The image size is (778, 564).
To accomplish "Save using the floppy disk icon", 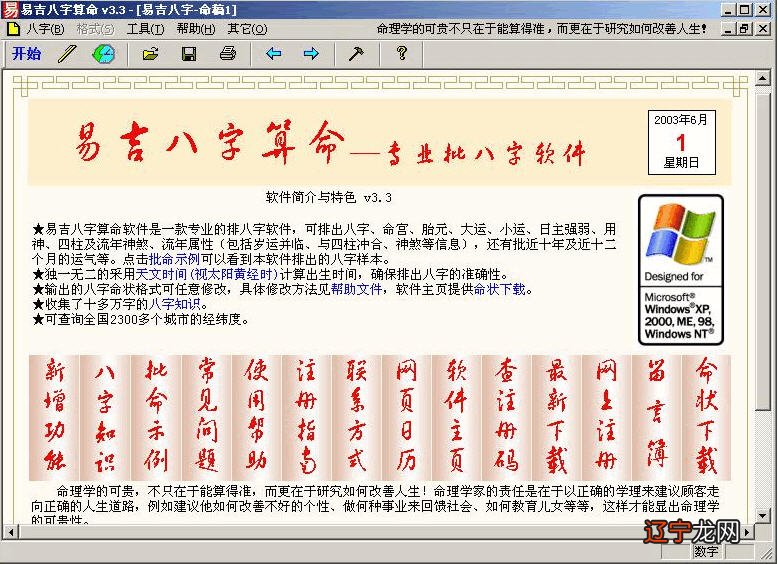I will coord(189,54).
